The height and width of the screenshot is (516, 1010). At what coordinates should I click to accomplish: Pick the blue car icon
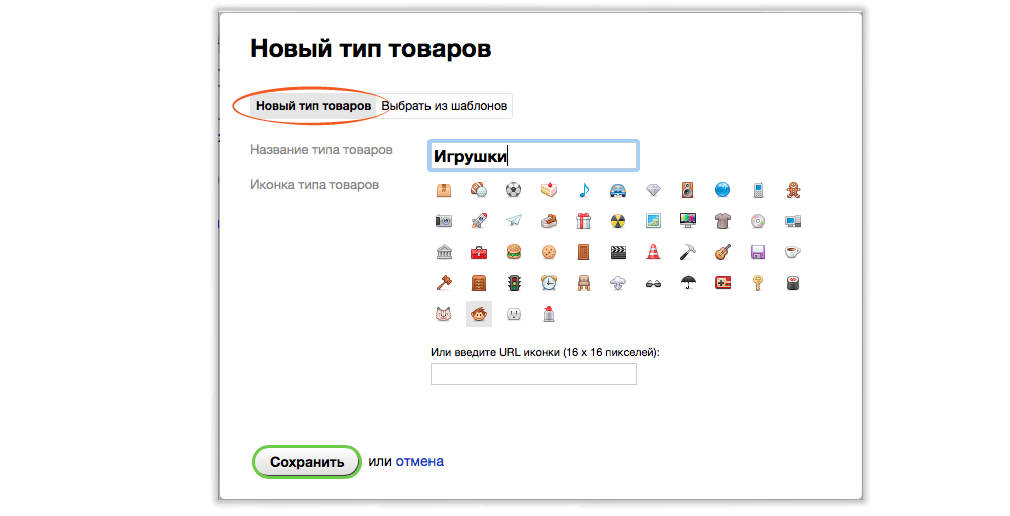(618, 190)
